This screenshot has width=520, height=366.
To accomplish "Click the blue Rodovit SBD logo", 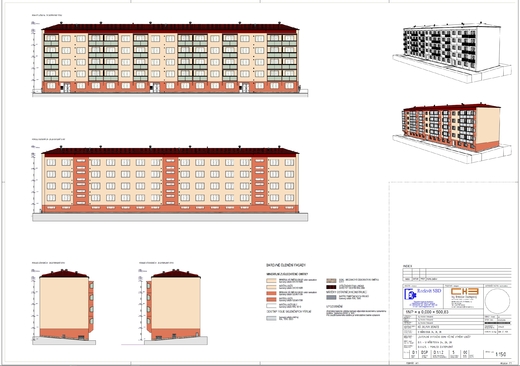I will [422, 298].
